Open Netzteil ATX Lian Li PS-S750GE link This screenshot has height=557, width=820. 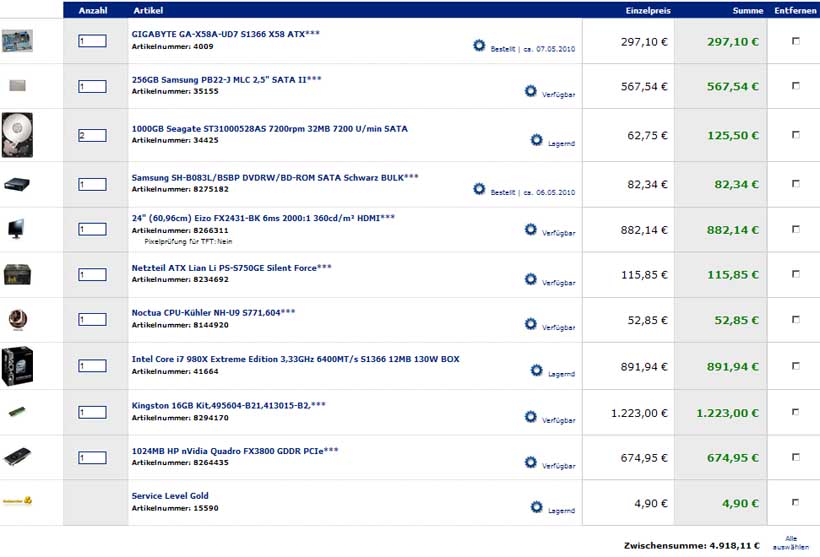tap(231, 268)
